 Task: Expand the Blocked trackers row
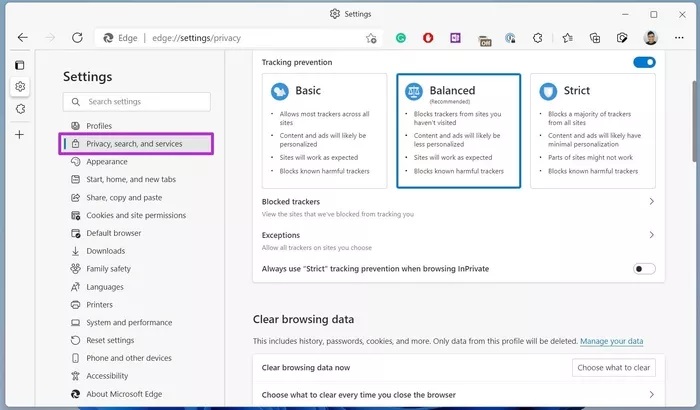(651, 202)
